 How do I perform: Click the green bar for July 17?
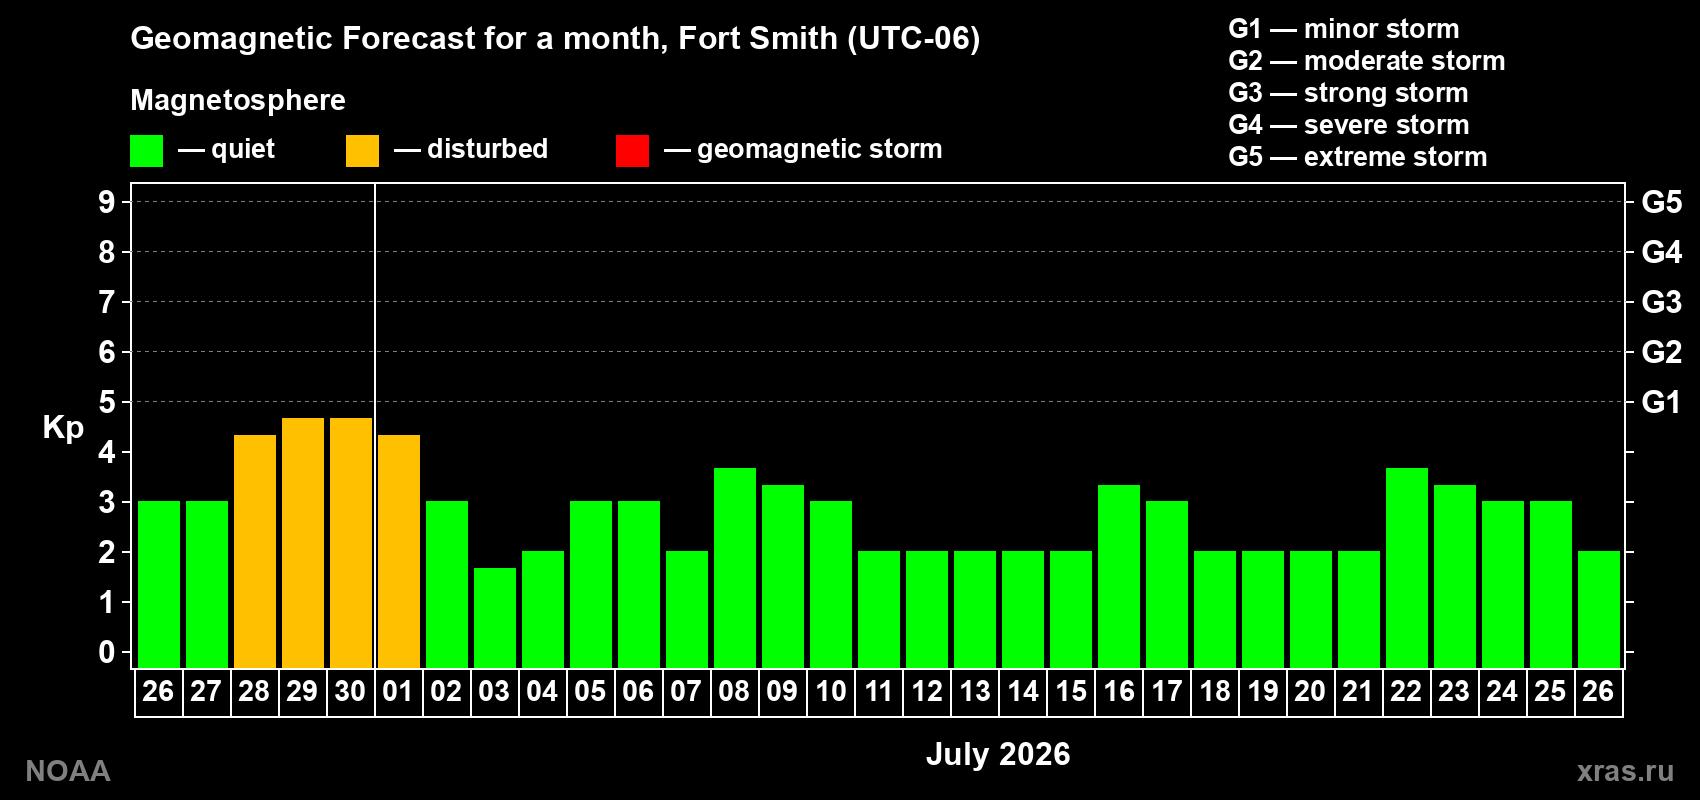click(1167, 584)
